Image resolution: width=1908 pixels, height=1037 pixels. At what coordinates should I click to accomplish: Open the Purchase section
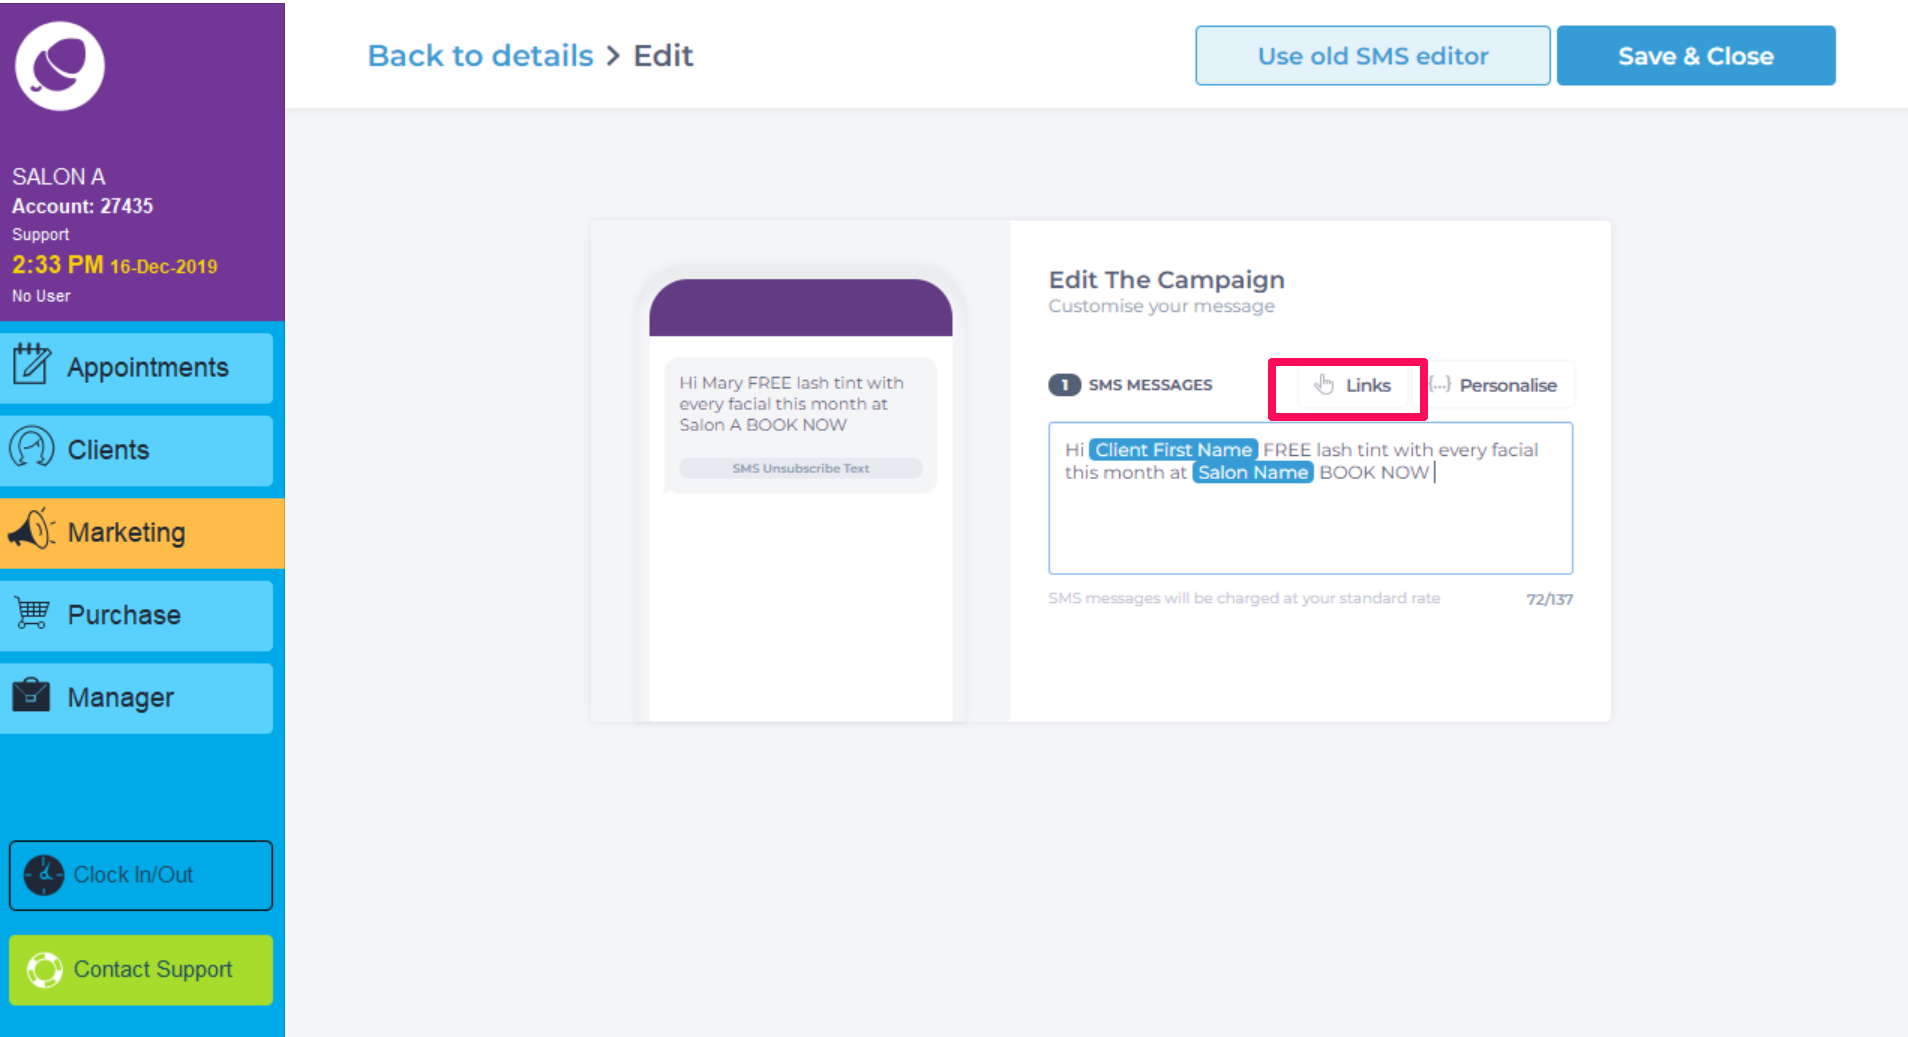click(x=137, y=616)
